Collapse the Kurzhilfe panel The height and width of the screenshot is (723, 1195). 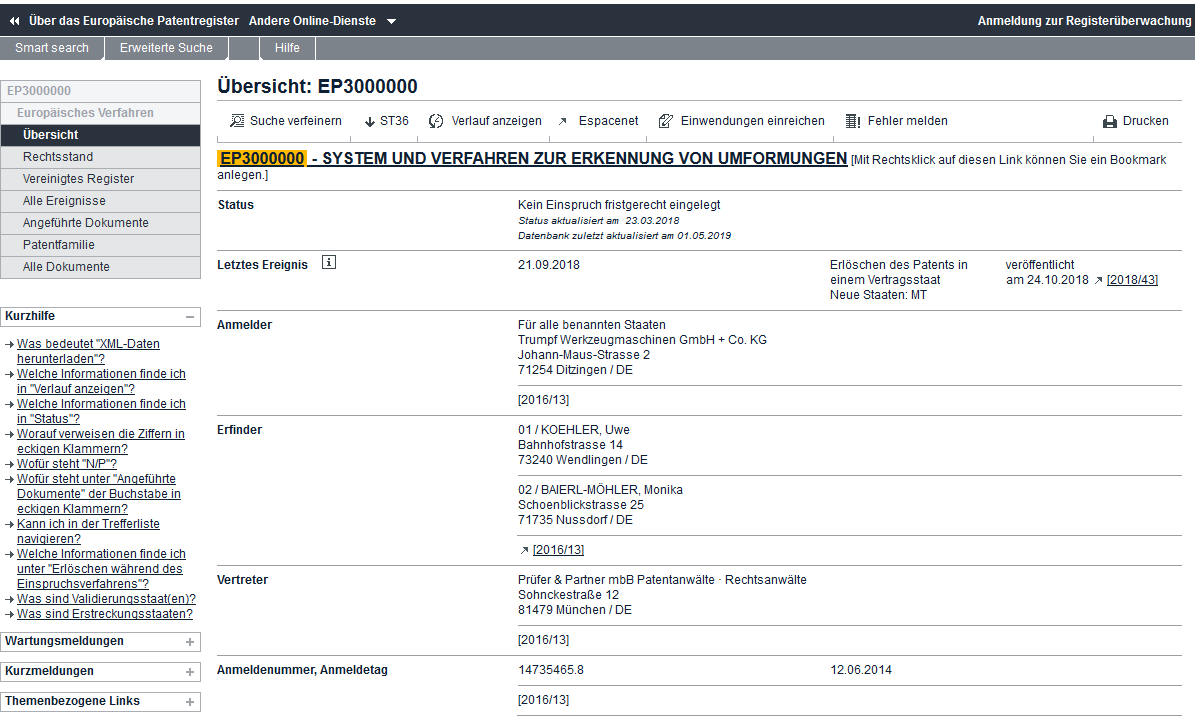click(x=190, y=317)
